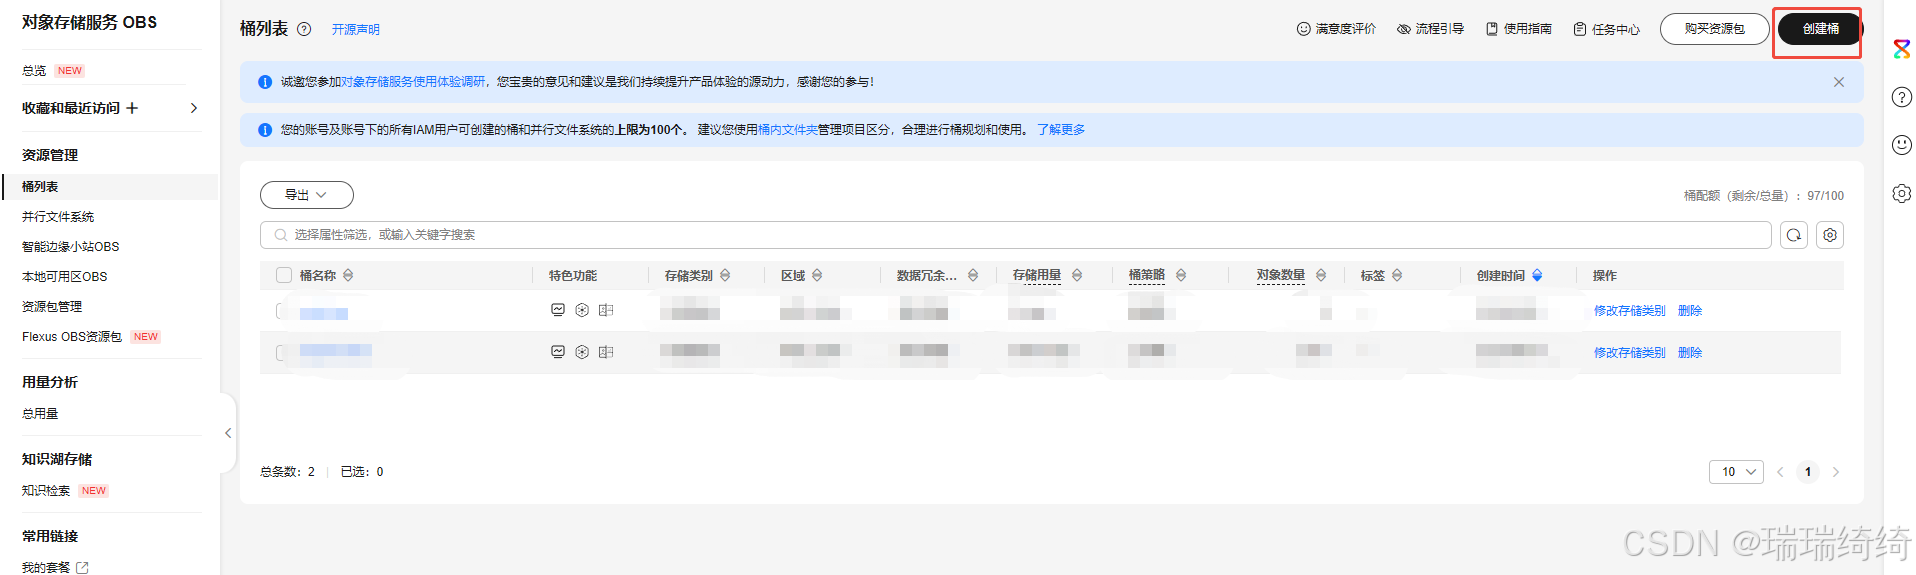1916x575 pixels.
Task: Open 总用量 in sidebar
Action: [40, 414]
